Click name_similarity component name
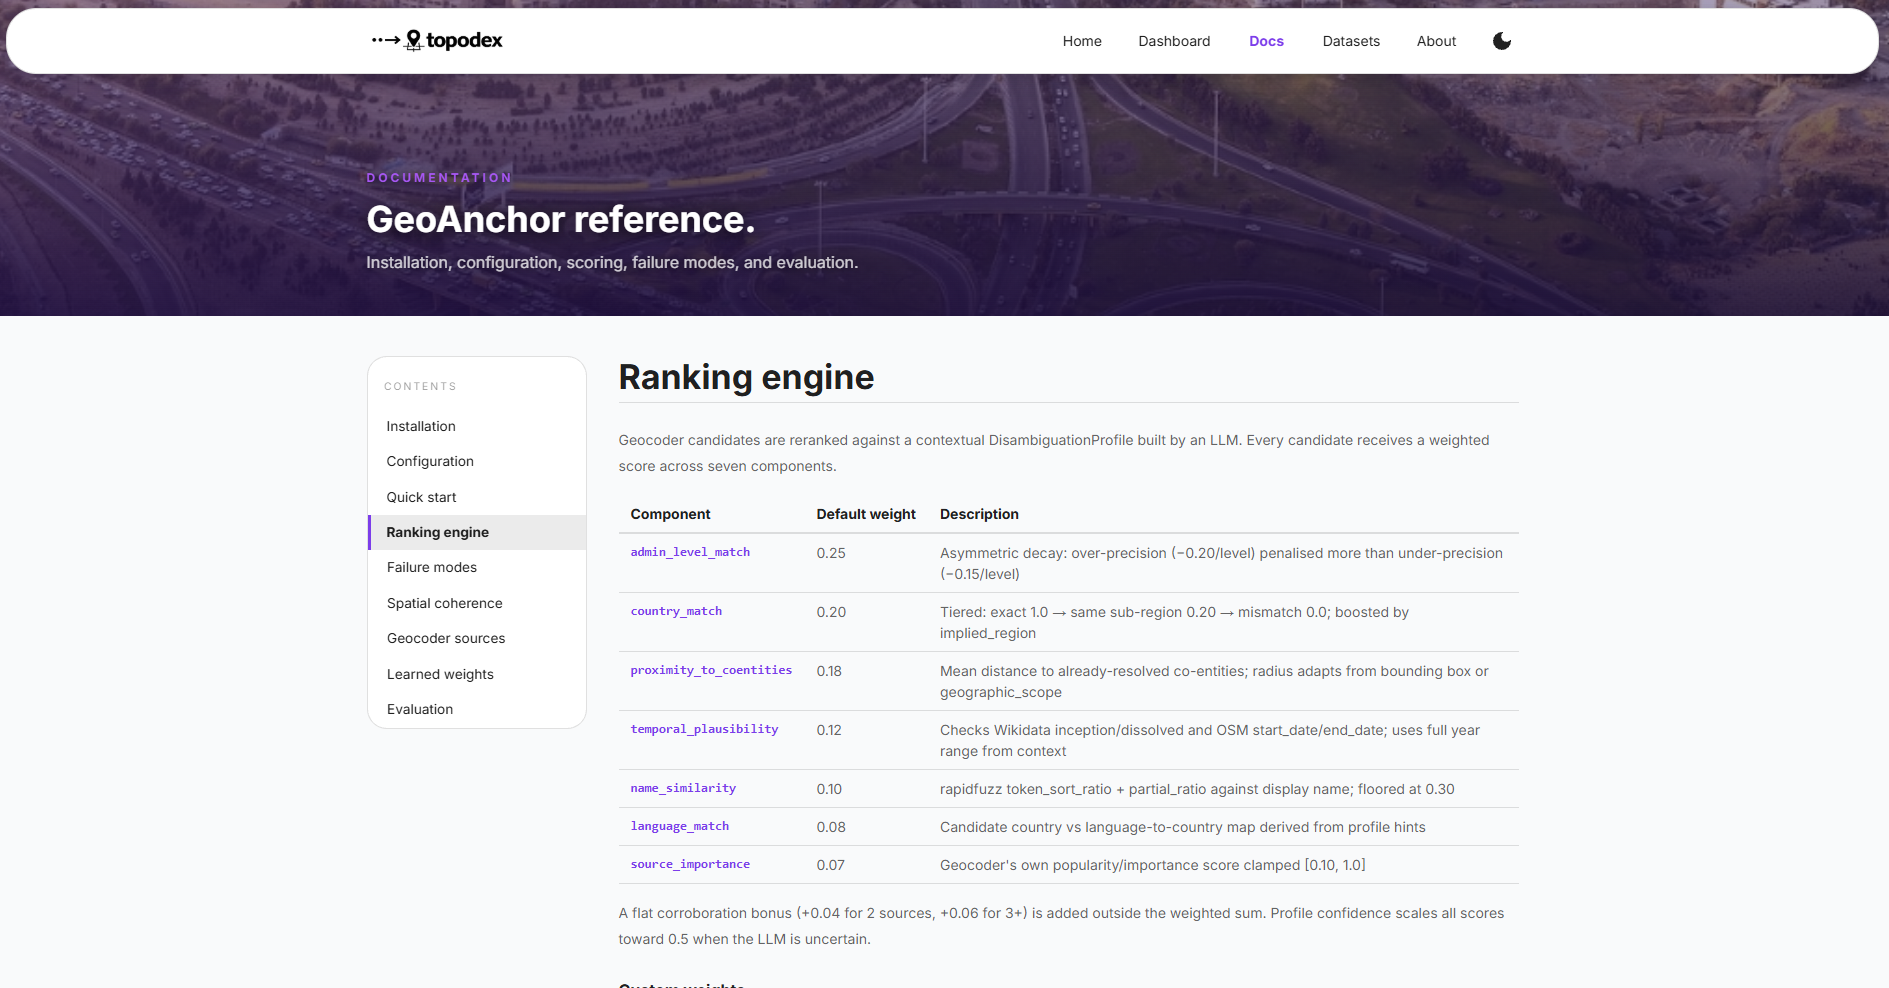The width and height of the screenshot is (1889, 988). click(683, 788)
